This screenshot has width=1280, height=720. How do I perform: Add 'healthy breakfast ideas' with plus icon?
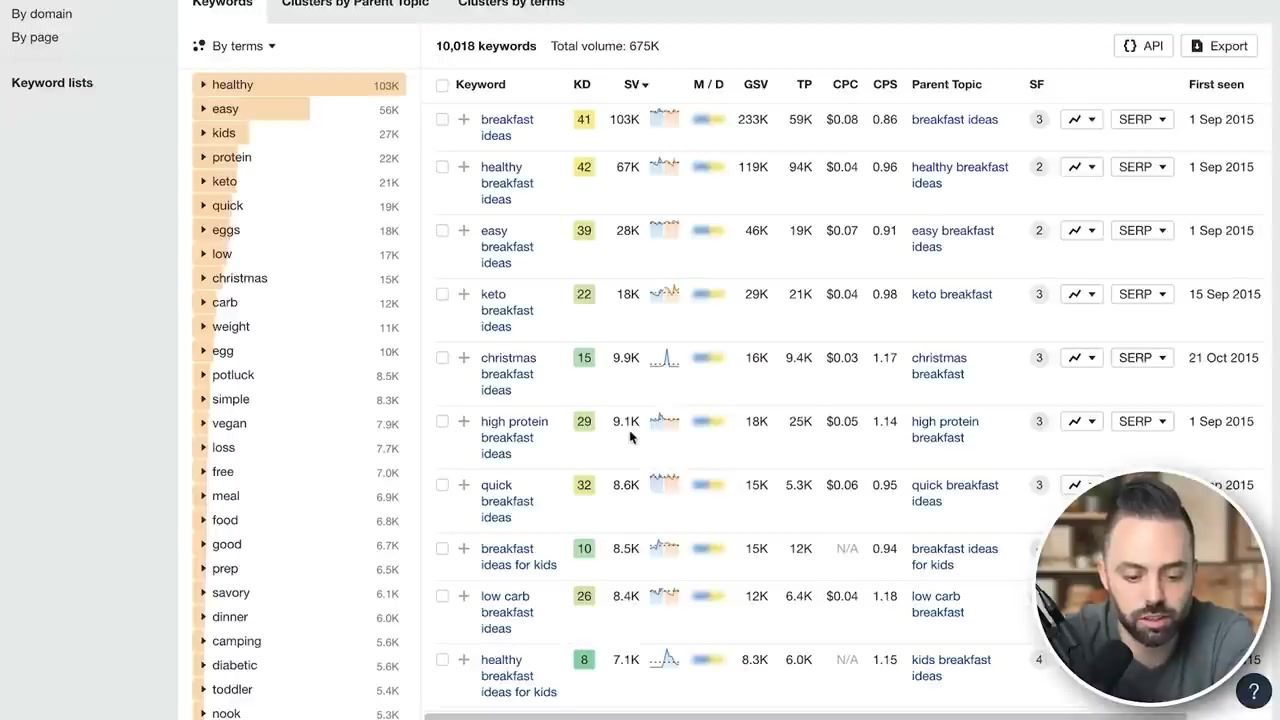pyautogui.click(x=464, y=167)
